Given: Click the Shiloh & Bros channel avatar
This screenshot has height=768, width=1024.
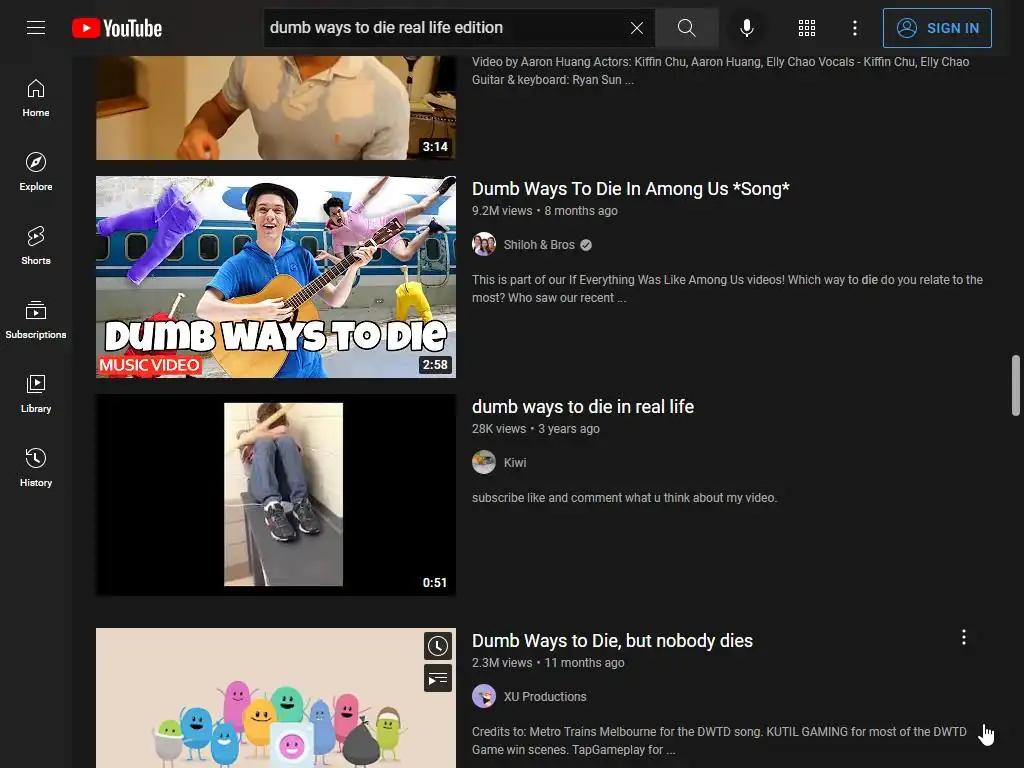Looking at the screenshot, I should click(484, 244).
